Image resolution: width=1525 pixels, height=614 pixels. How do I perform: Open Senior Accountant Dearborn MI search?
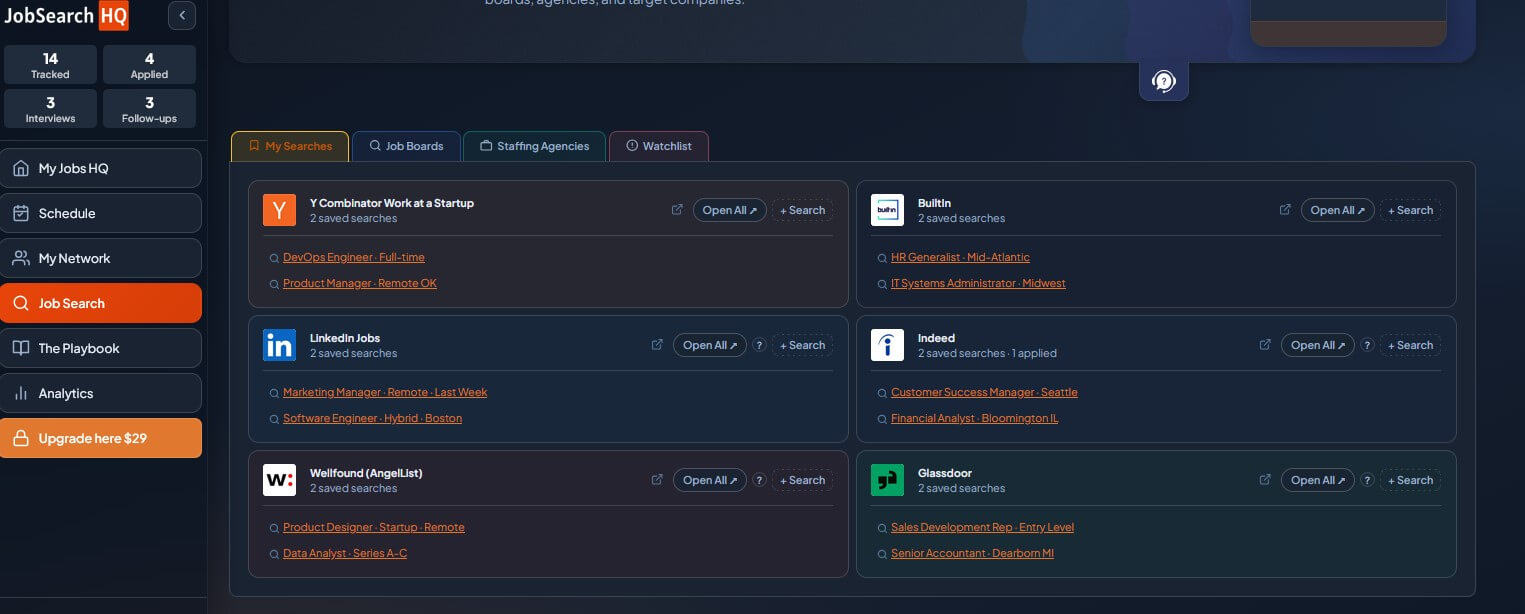[x=972, y=553]
